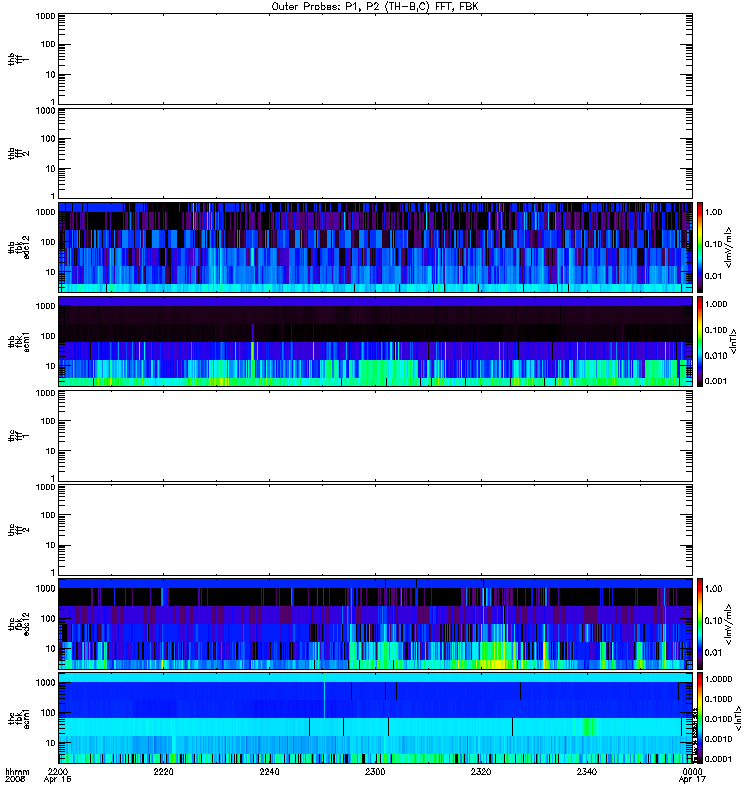Click the color bar beside thc fbk scm1
Screen dimensions: 750x800
click(700, 718)
